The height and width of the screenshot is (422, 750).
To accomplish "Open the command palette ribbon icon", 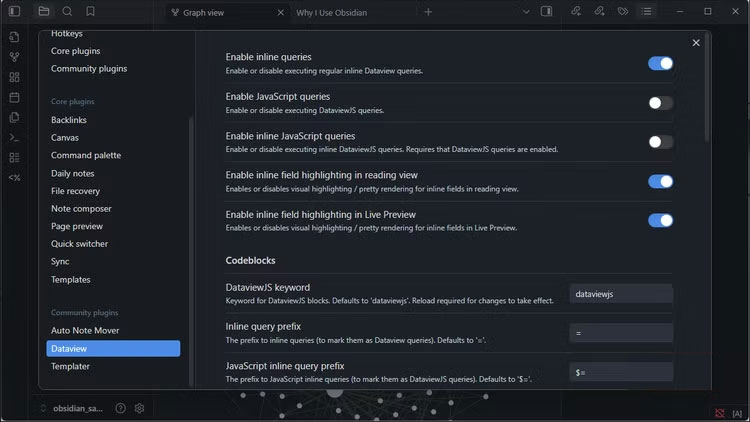I will [14, 137].
